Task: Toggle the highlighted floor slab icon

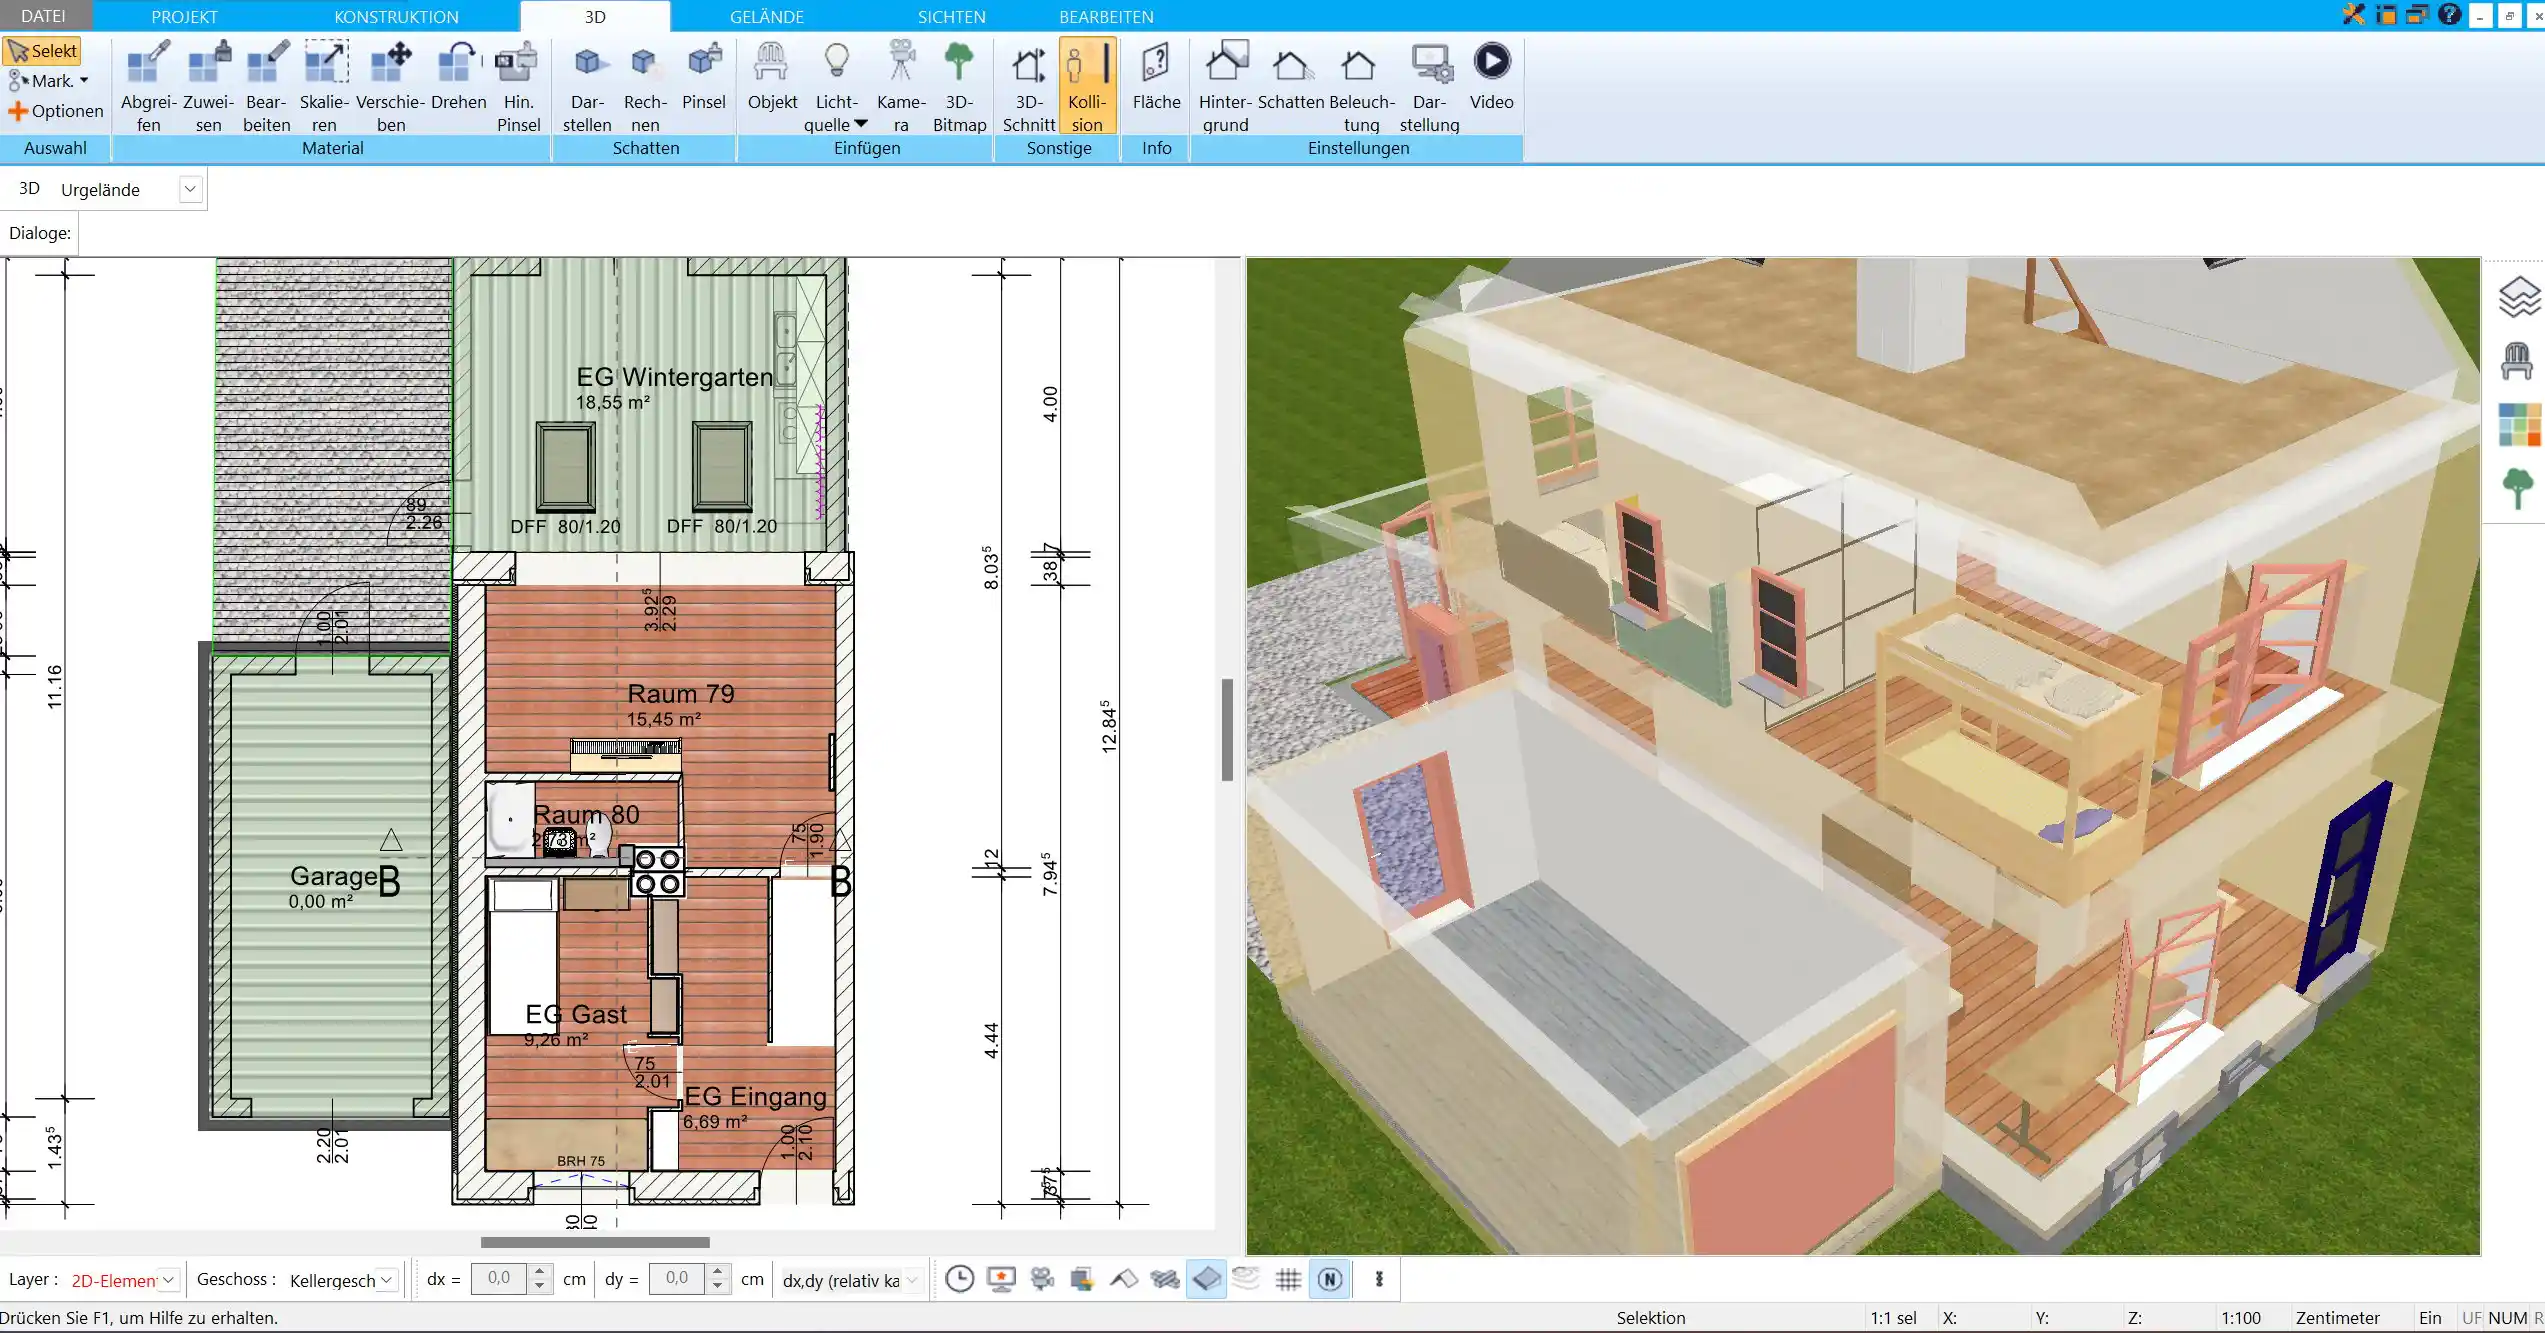Action: 1207,1279
